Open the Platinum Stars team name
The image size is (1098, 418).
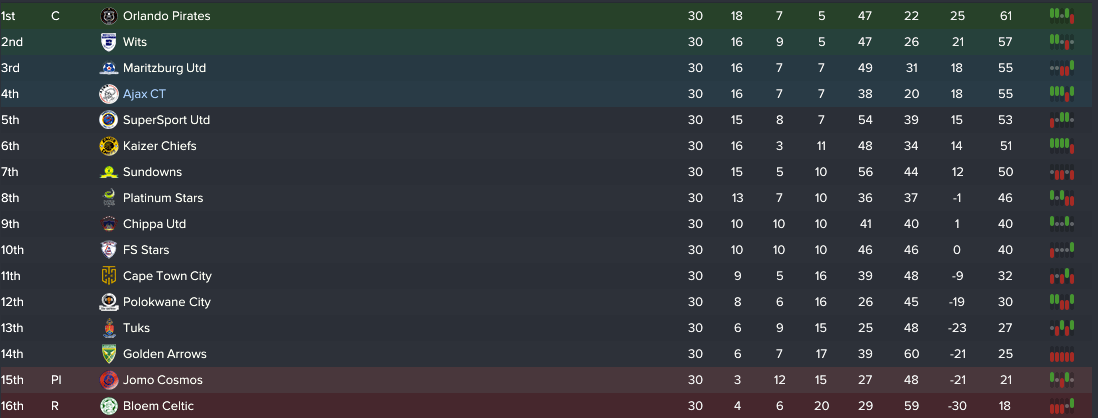pos(162,197)
